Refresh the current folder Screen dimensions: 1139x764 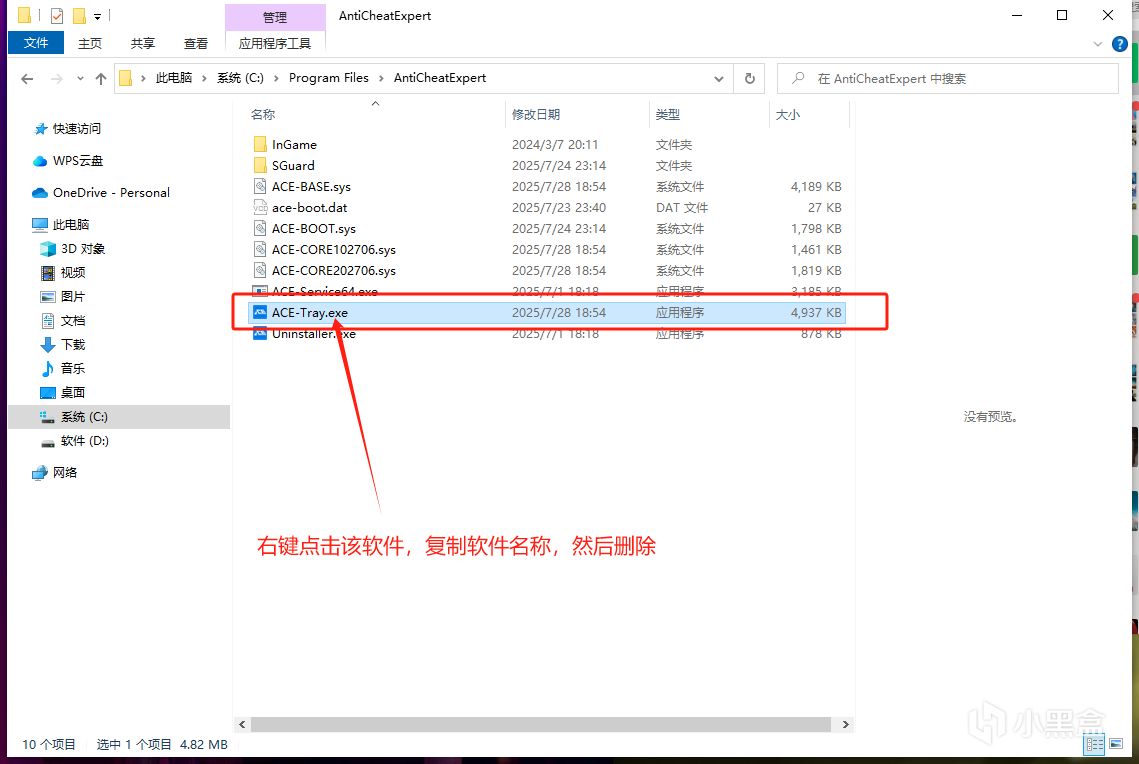750,78
